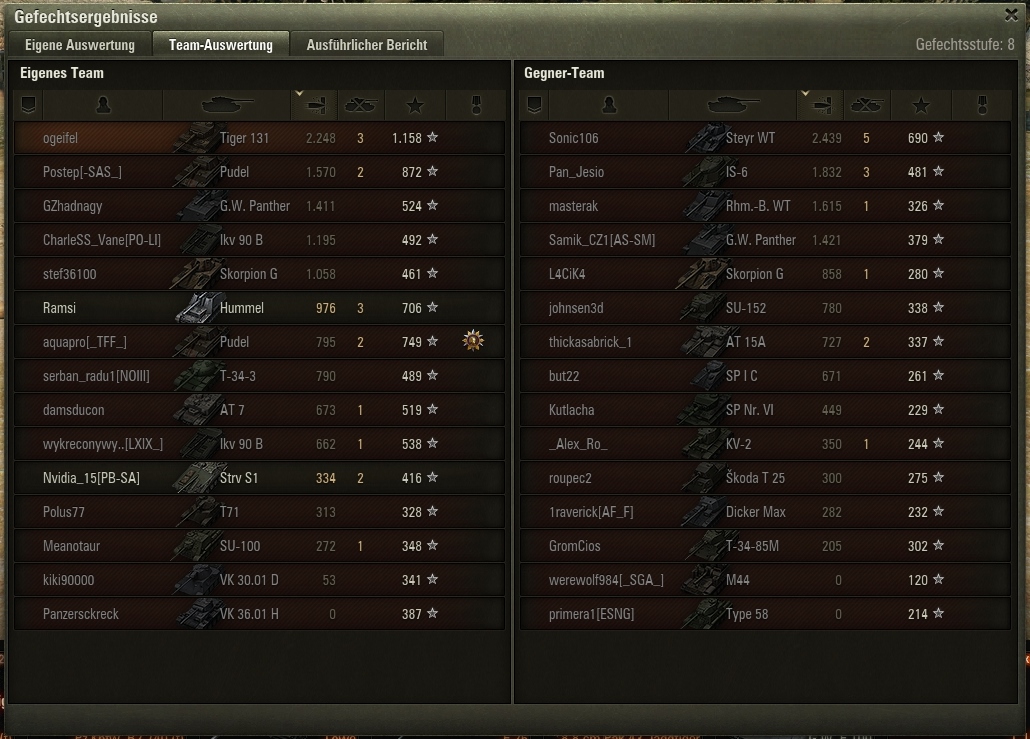The width and height of the screenshot is (1030, 739).
Task: Sort enemy team by player name icon
Action: (x=609, y=105)
